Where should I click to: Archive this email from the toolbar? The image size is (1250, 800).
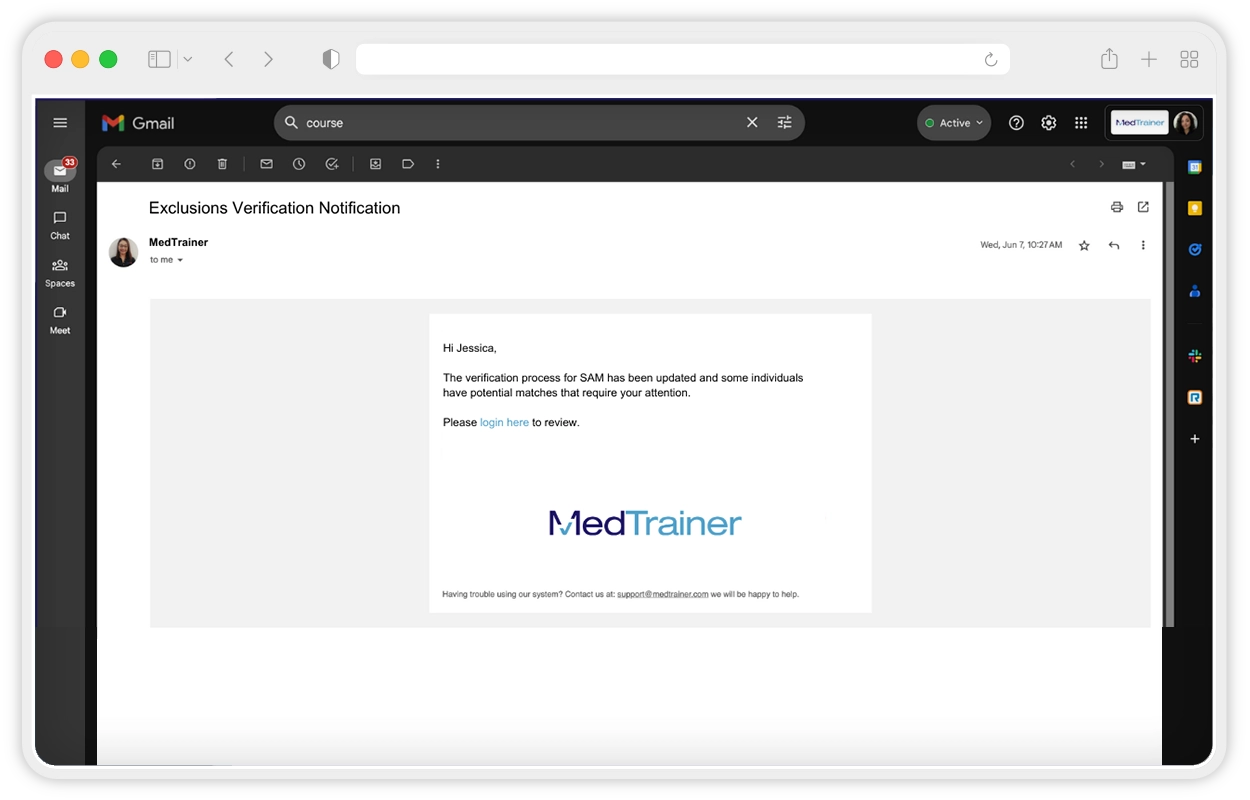tap(157, 164)
